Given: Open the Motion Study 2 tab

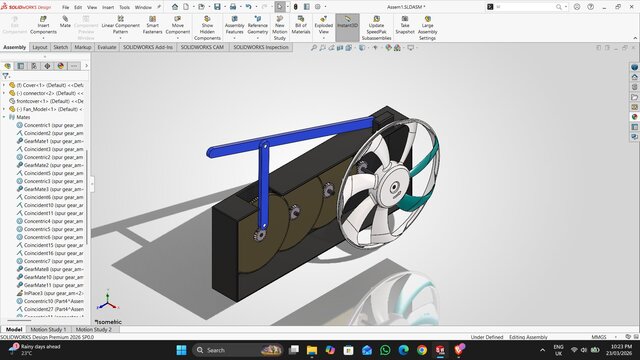Looking at the screenshot, I should coord(93,329).
